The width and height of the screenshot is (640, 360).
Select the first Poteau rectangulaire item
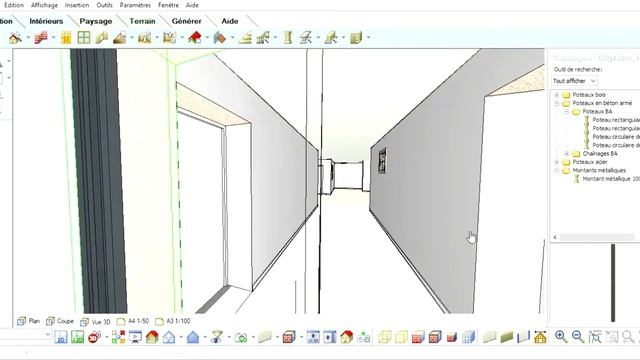tap(616, 120)
